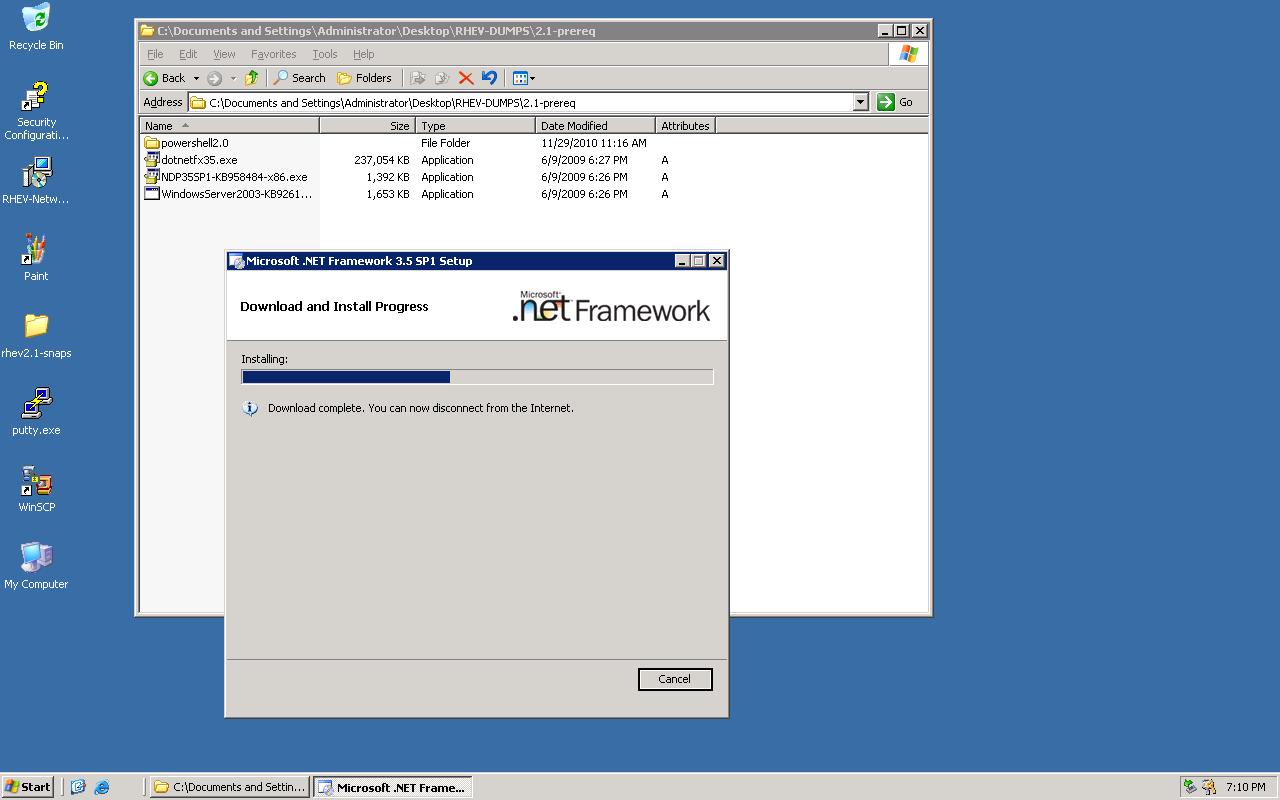Open the Favorites menu in Explorer
This screenshot has width=1280, height=800.
pyautogui.click(x=273, y=54)
